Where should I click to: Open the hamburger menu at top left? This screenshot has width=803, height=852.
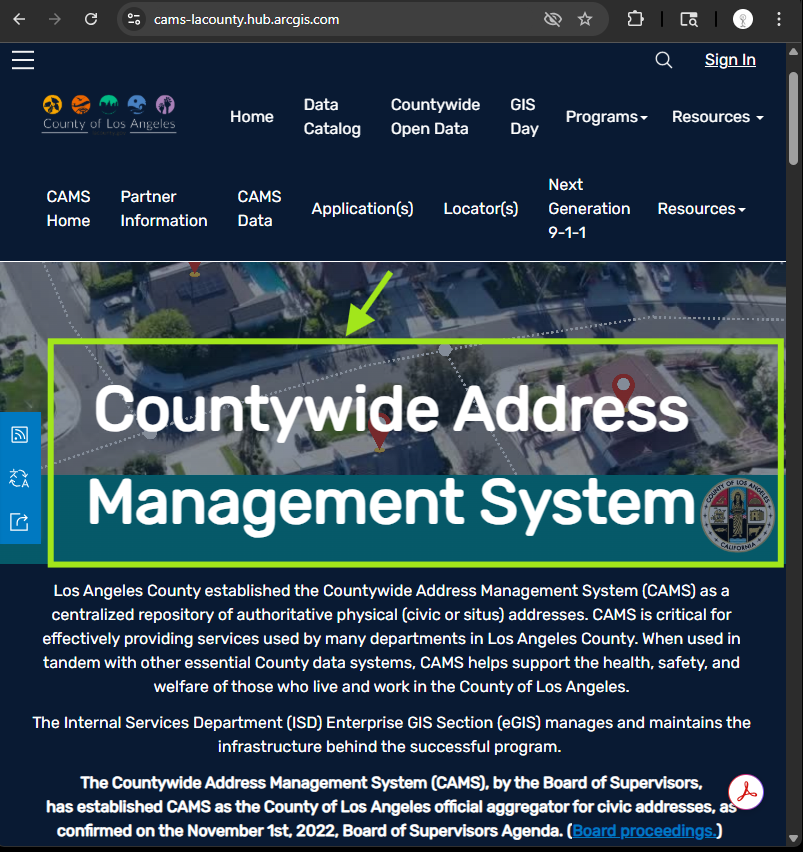coord(23,60)
